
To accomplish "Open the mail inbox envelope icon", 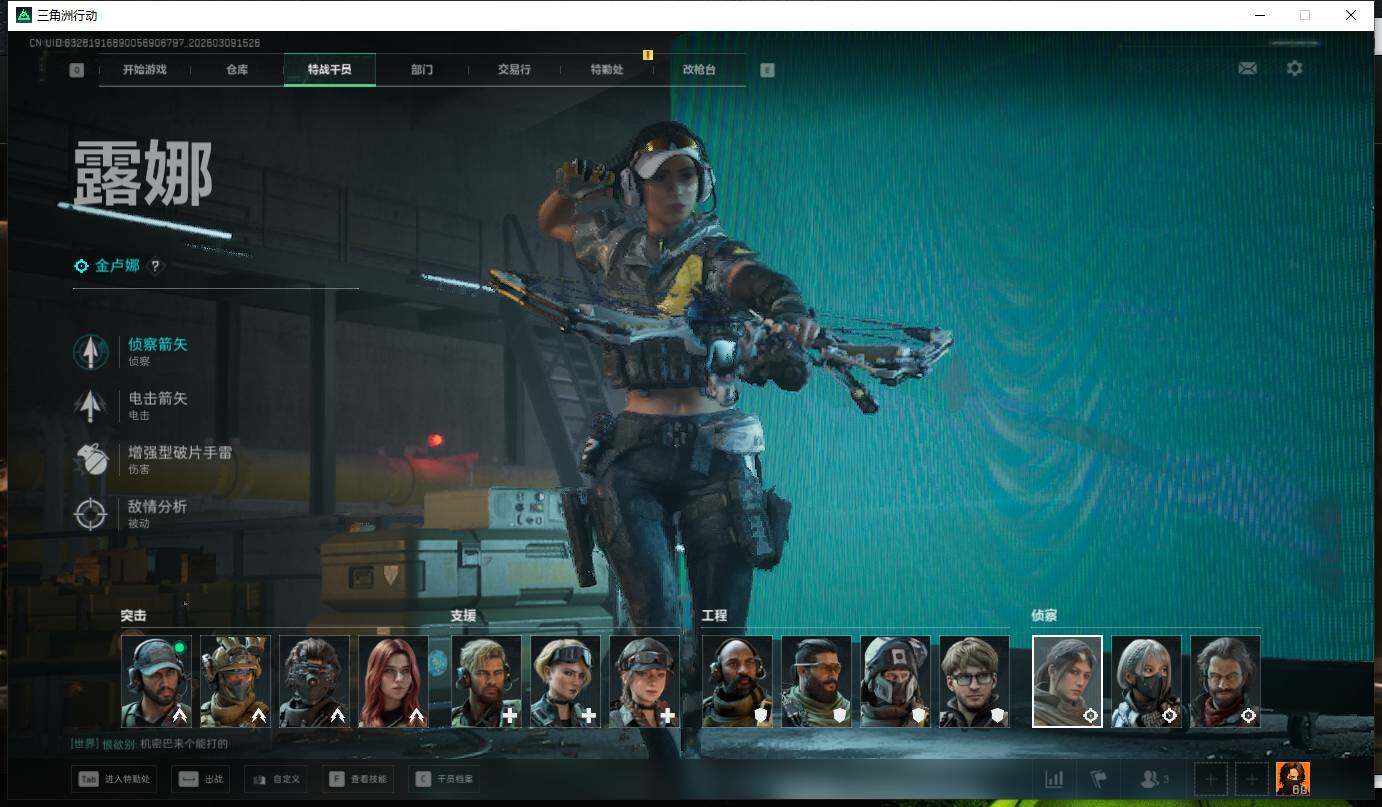I will [x=1247, y=68].
